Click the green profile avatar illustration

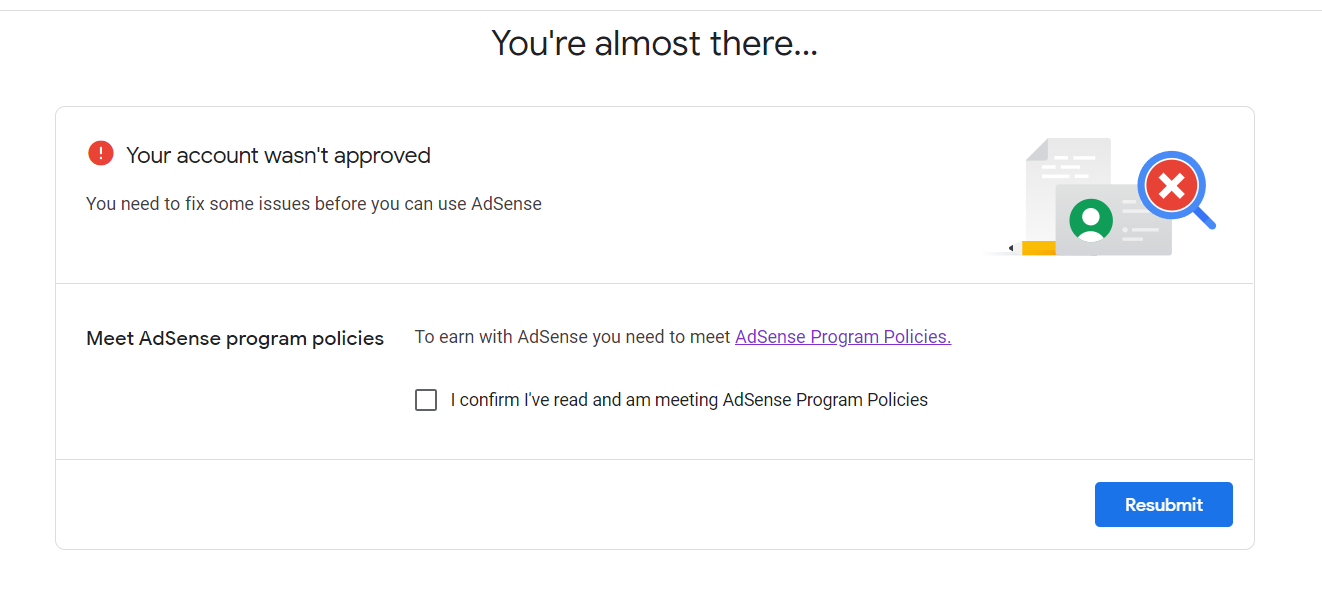click(1090, 220)
